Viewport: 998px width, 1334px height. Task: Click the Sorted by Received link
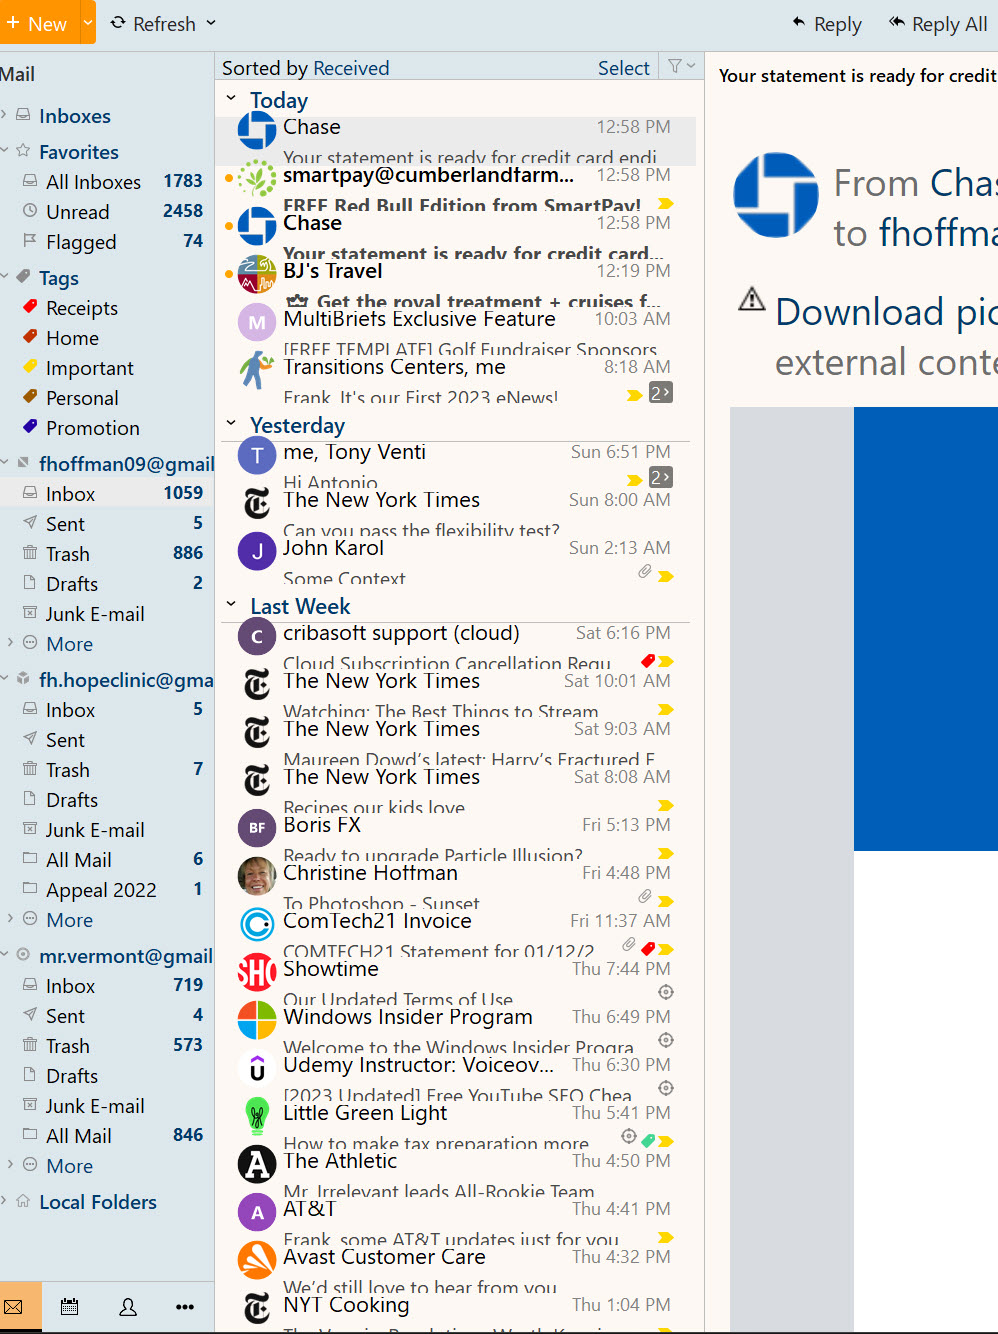tap(351, 68)
